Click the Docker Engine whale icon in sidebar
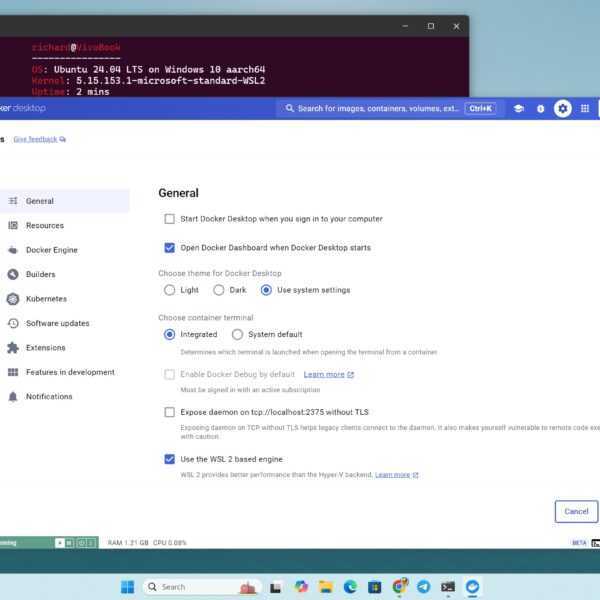The height and width of the screenshot is (600, 600). [x=13, y=250]
